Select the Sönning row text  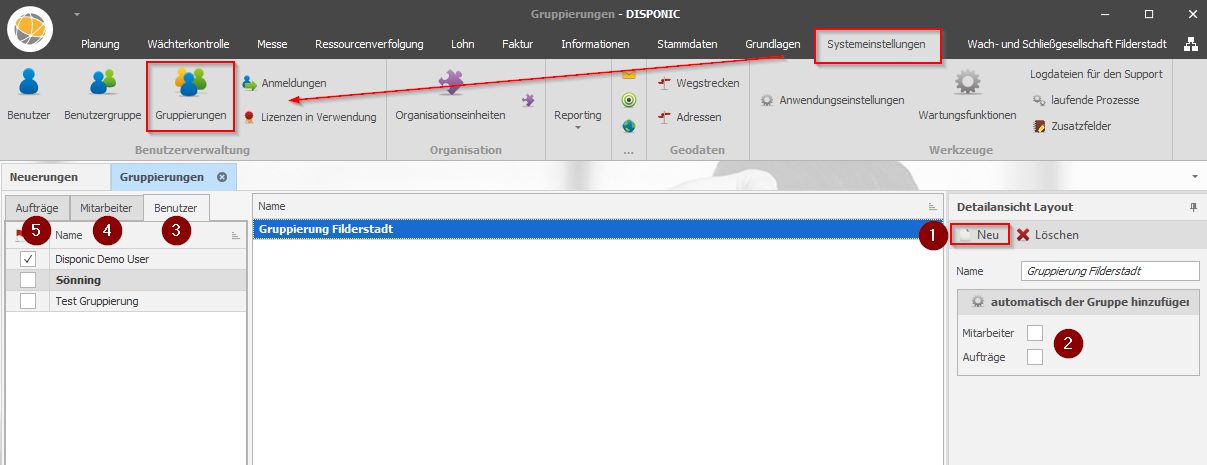(78, 280)
